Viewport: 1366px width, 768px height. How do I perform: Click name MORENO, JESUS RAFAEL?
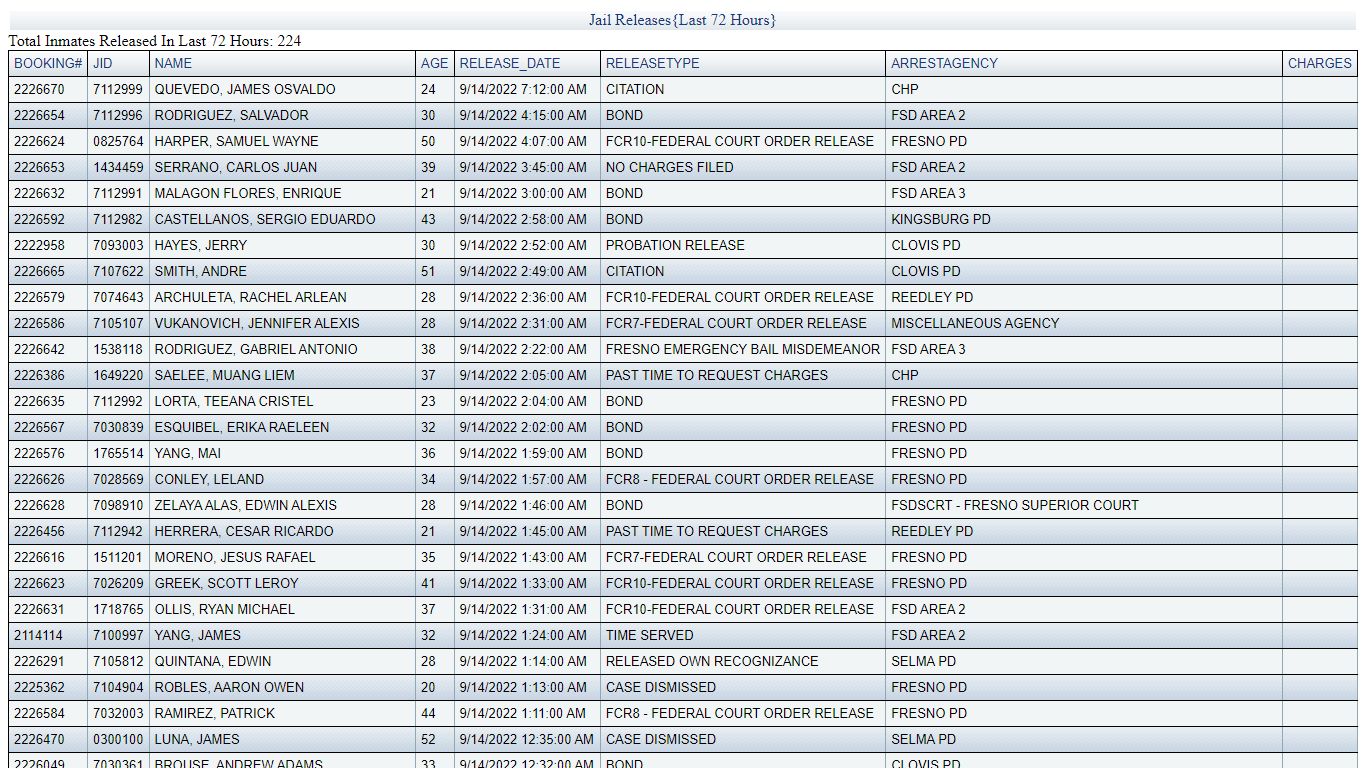point(235,557)
